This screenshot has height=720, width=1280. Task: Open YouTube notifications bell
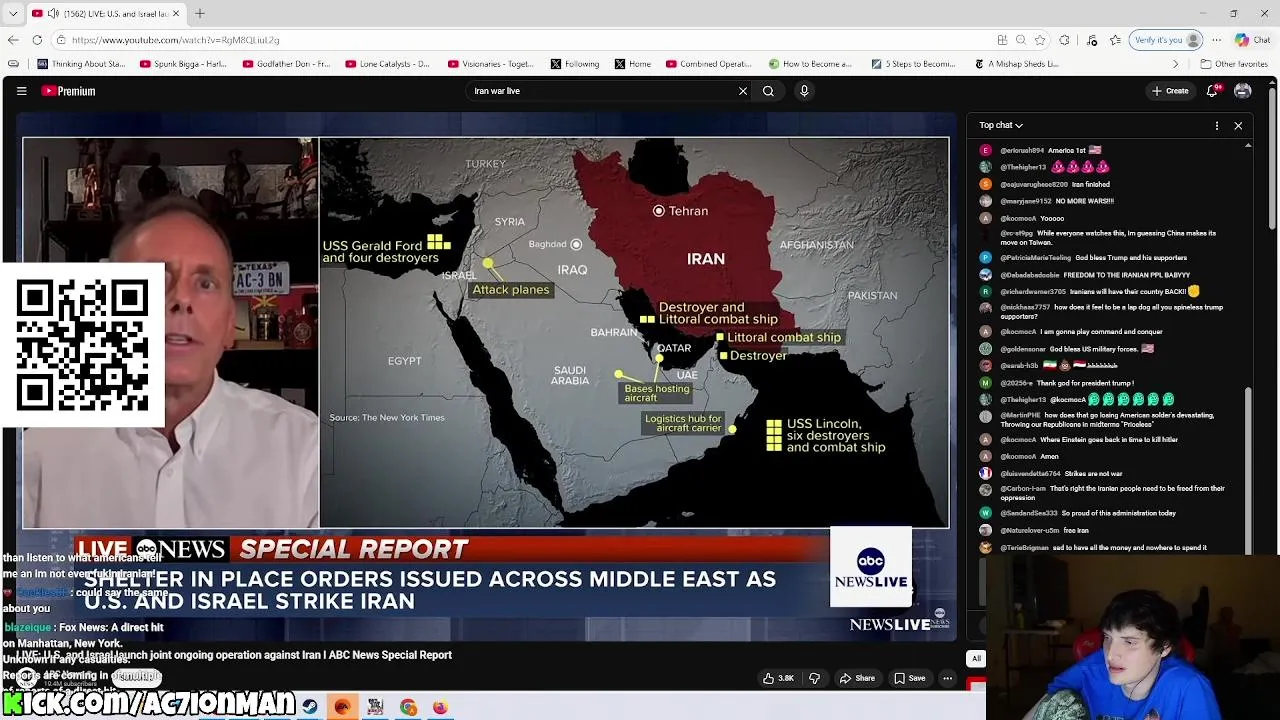(x=1212, y=91)
